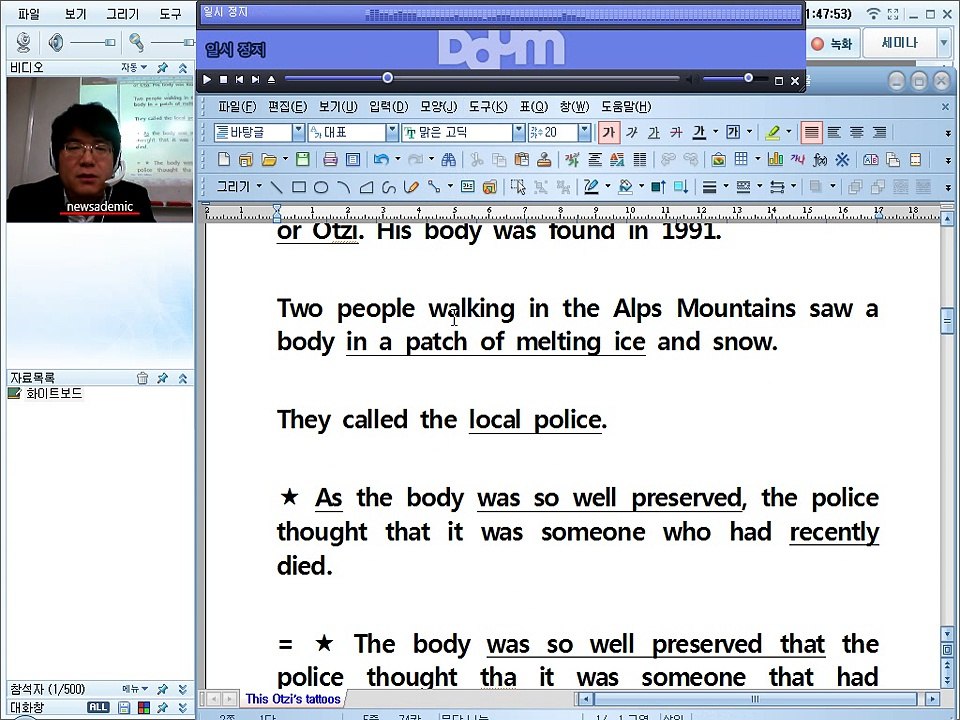Collapse the 자료목록 panel
The image size is (960, 720).
(182, 378)
